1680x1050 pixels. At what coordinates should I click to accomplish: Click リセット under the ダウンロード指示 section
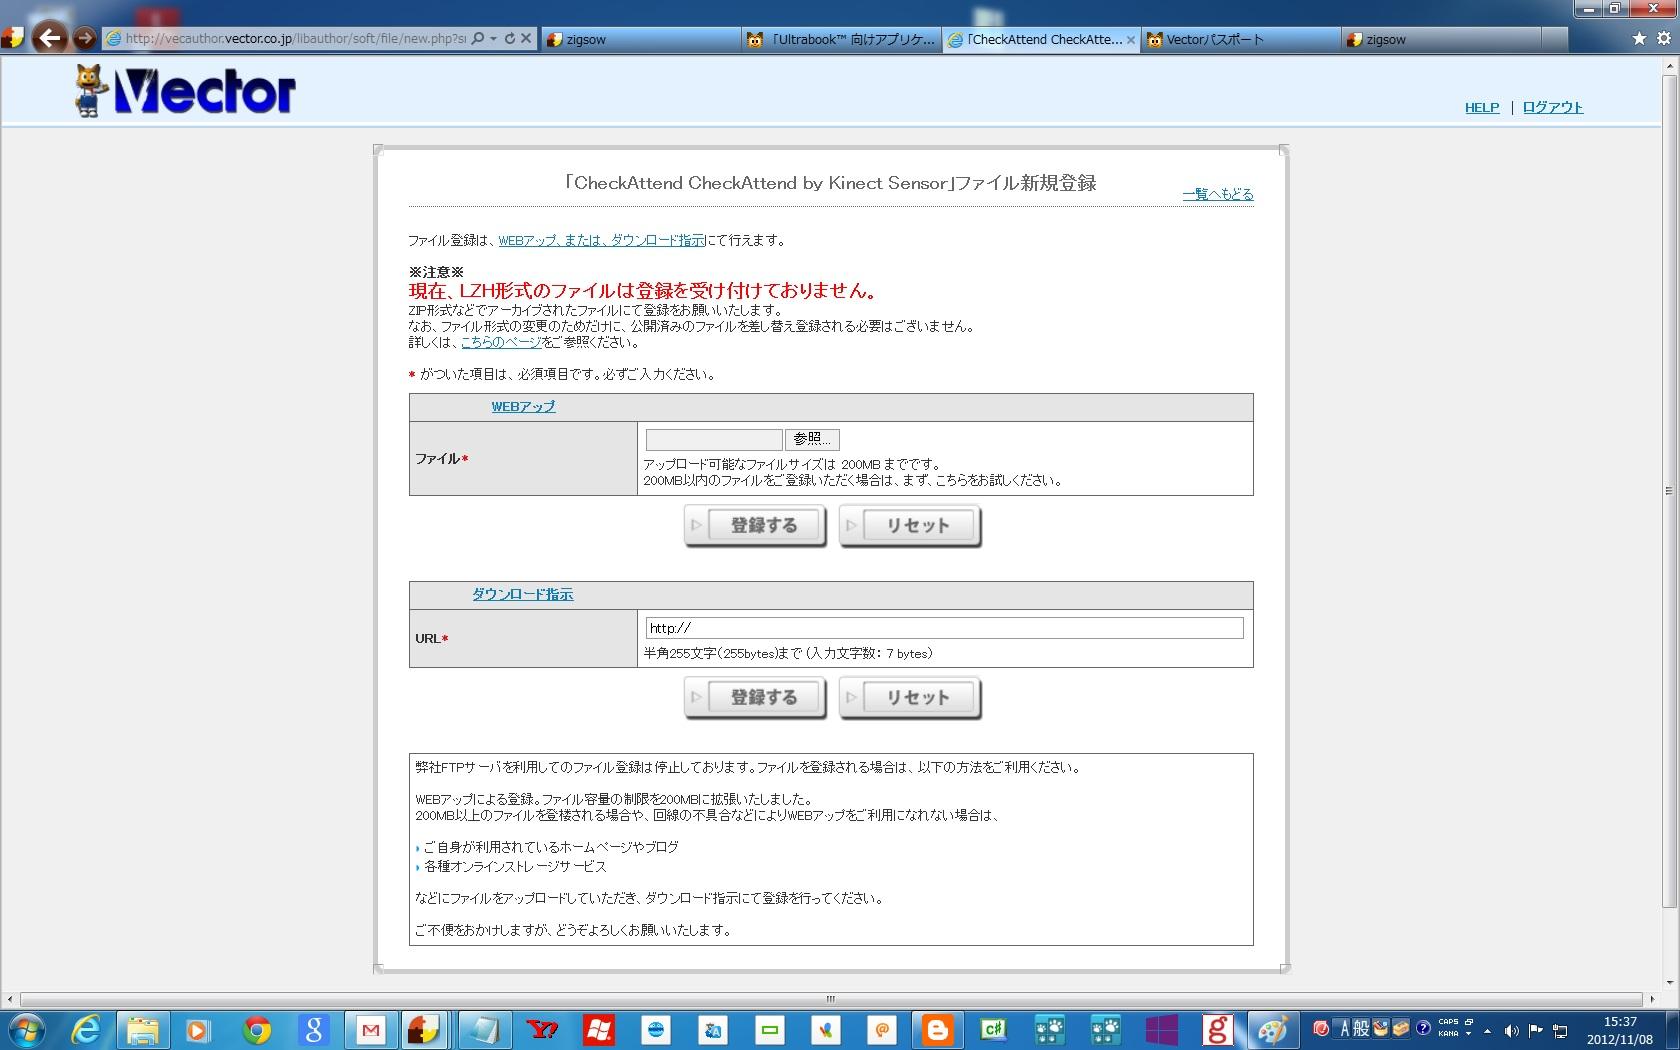click(910, 698)
